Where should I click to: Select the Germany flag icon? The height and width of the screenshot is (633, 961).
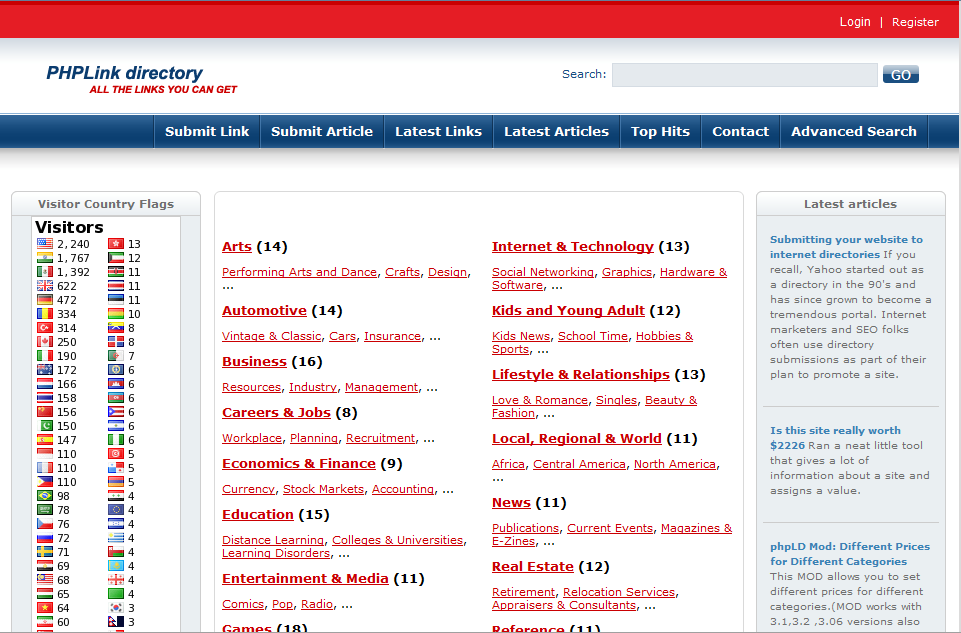pyautogui.click(x=45, y=300)
